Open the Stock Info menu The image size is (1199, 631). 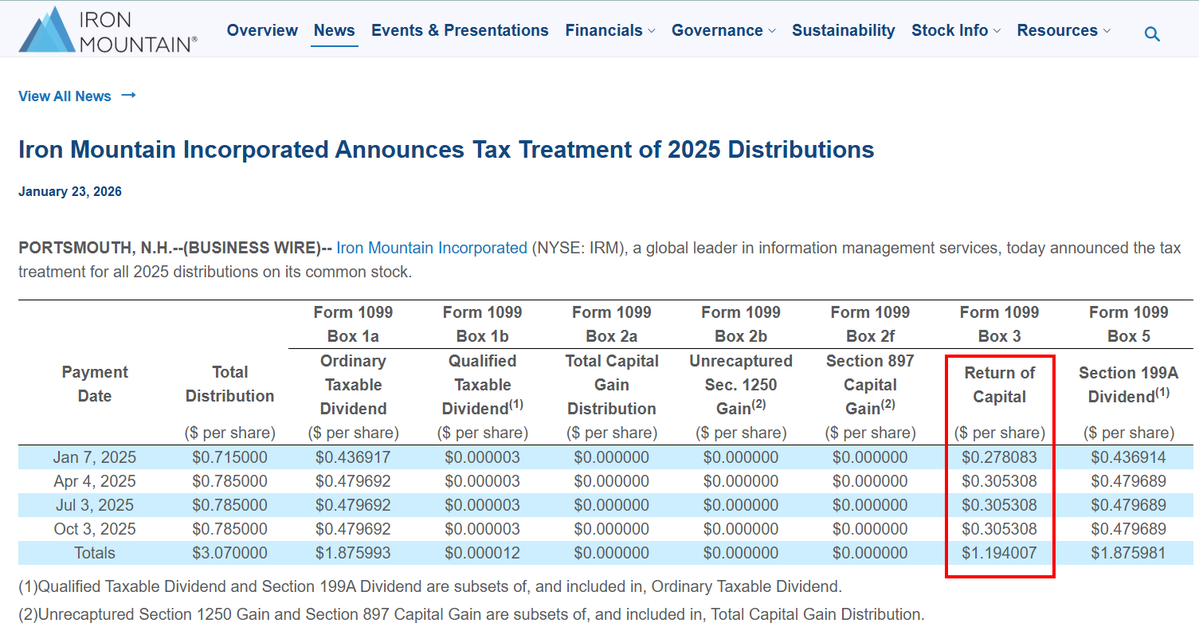click(x=950, y=31)
